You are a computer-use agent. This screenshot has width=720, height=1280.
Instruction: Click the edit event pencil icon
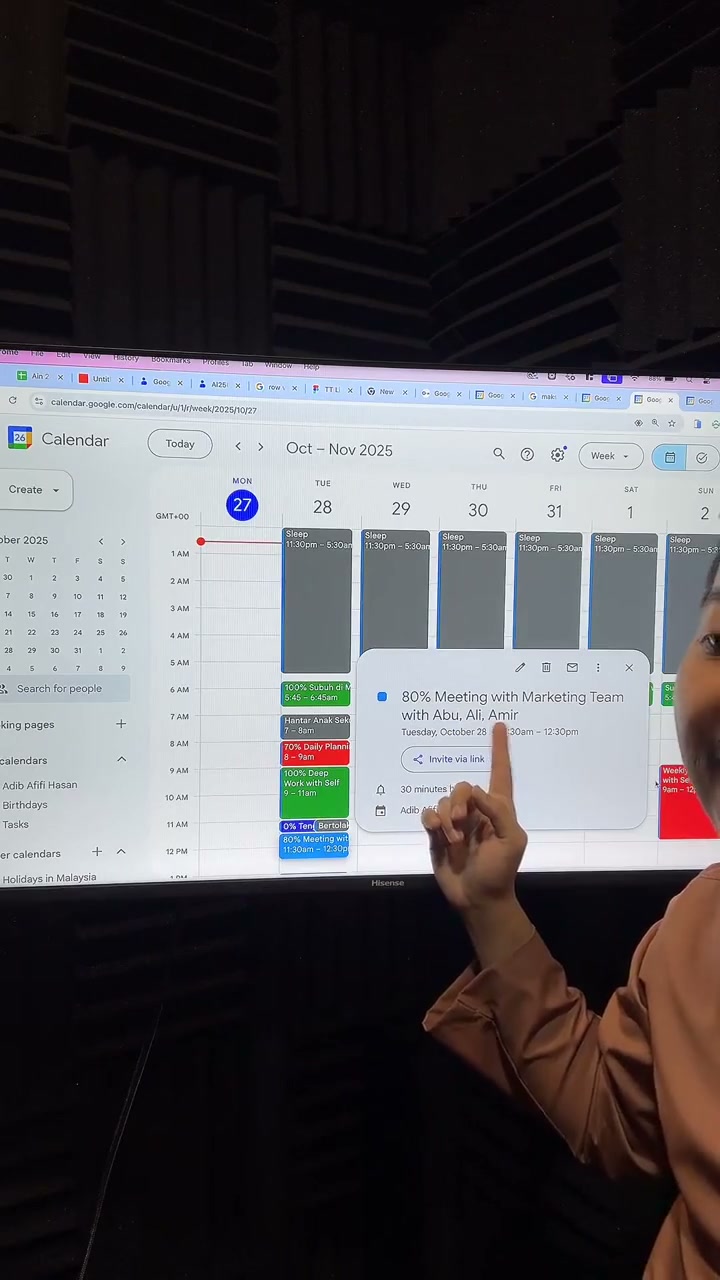point(520,667)
